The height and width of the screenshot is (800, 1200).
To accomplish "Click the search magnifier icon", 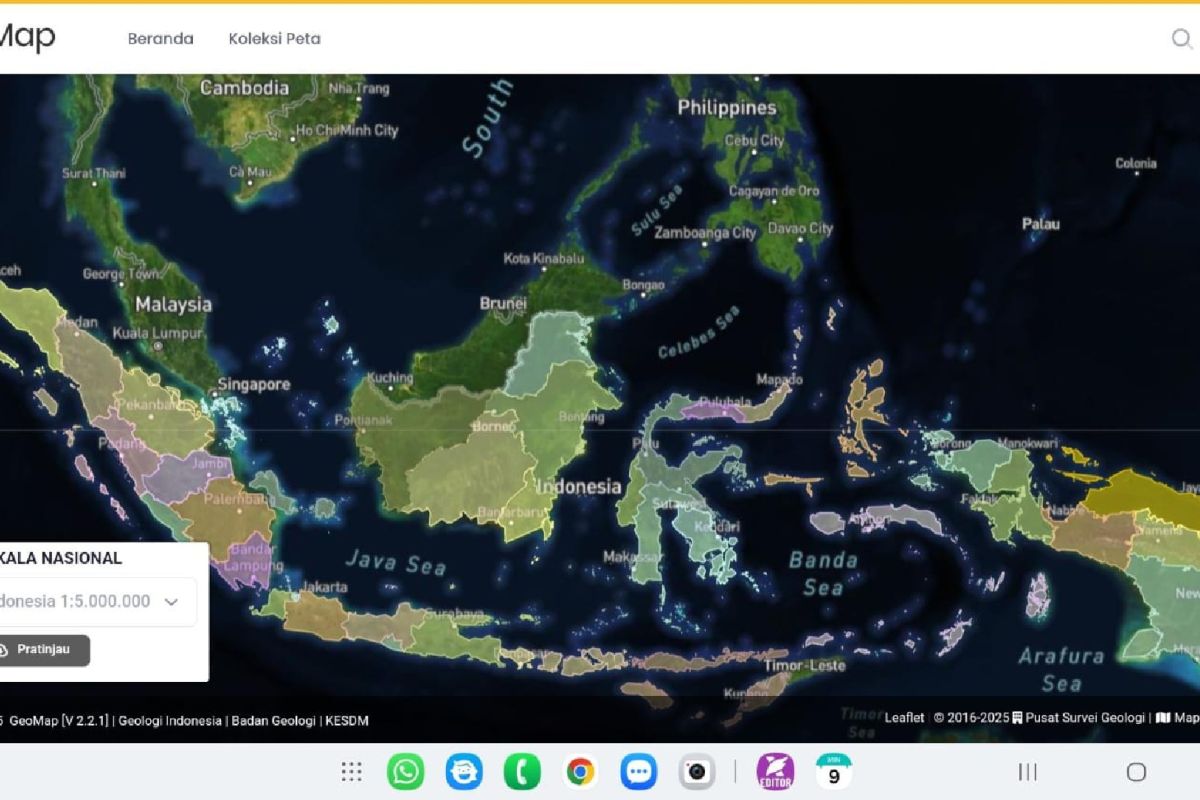I will click(1182, 39).
